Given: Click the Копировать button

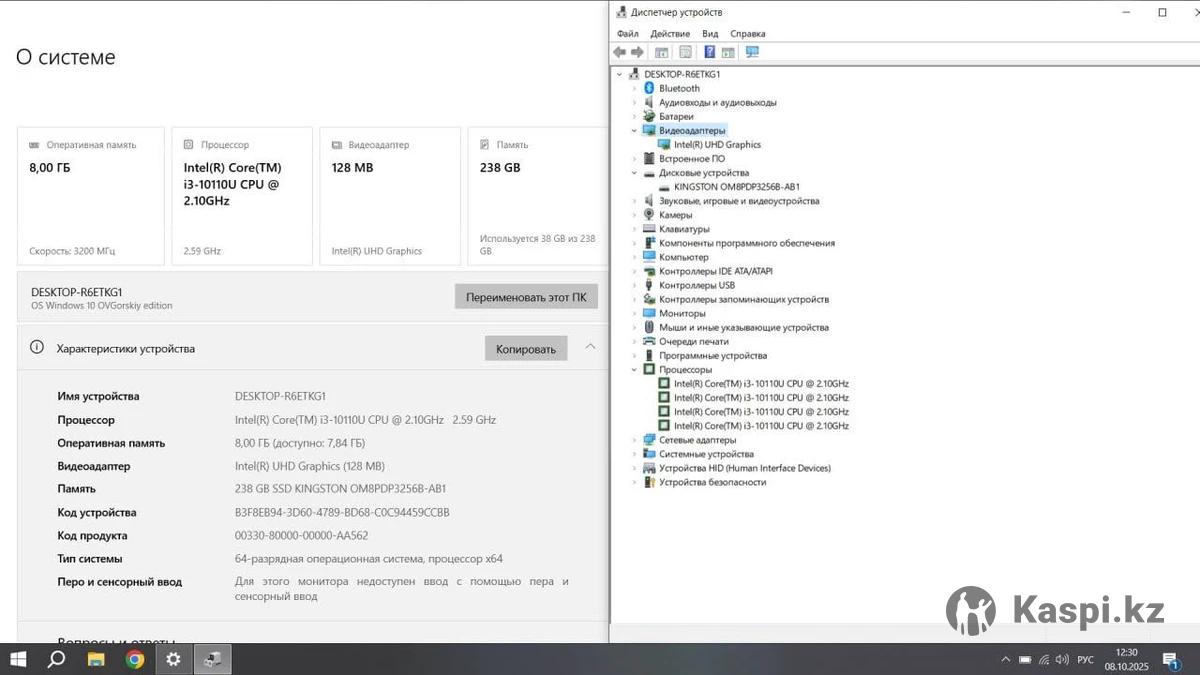Looking at the screenshot, I should [x=526, y=349].
